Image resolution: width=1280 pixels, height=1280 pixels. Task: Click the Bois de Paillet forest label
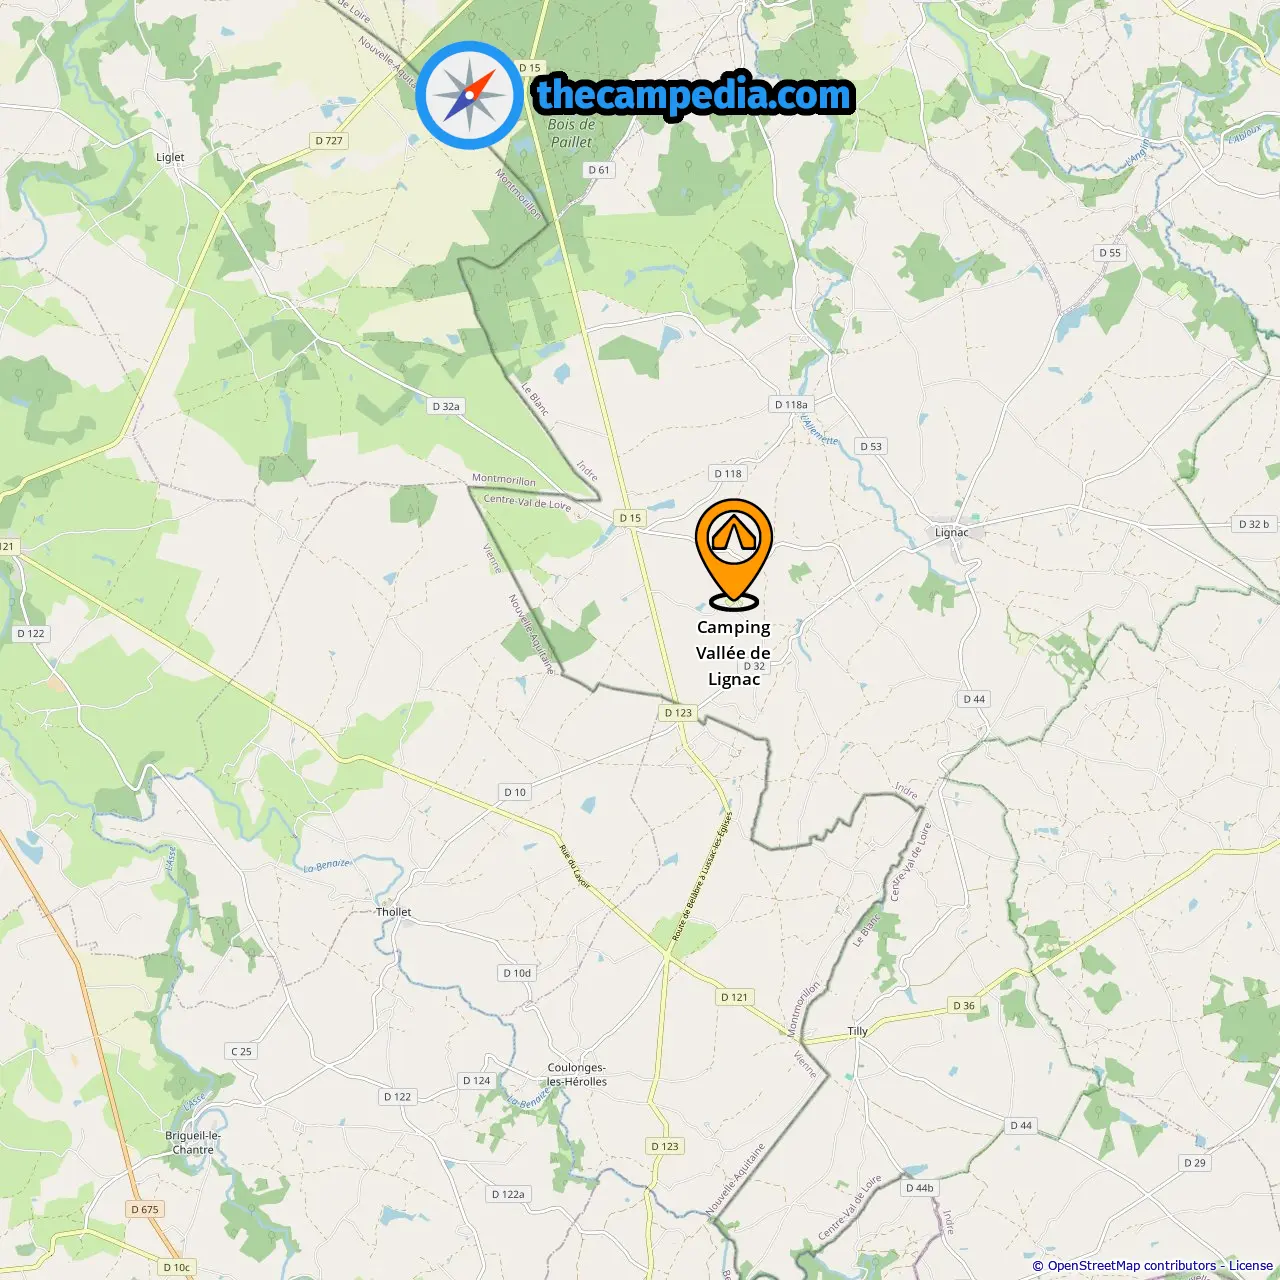pos(571,133)
